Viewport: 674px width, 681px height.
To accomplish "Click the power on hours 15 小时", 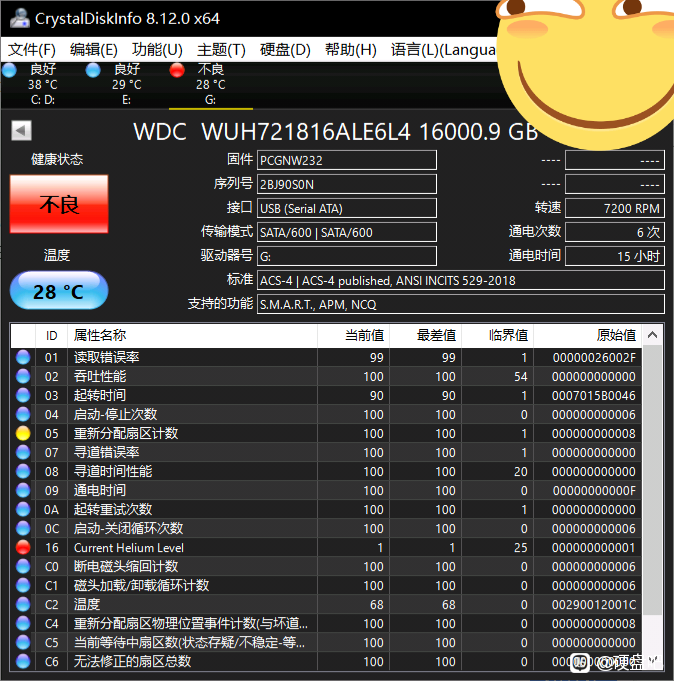I will [x=615, y=256].
